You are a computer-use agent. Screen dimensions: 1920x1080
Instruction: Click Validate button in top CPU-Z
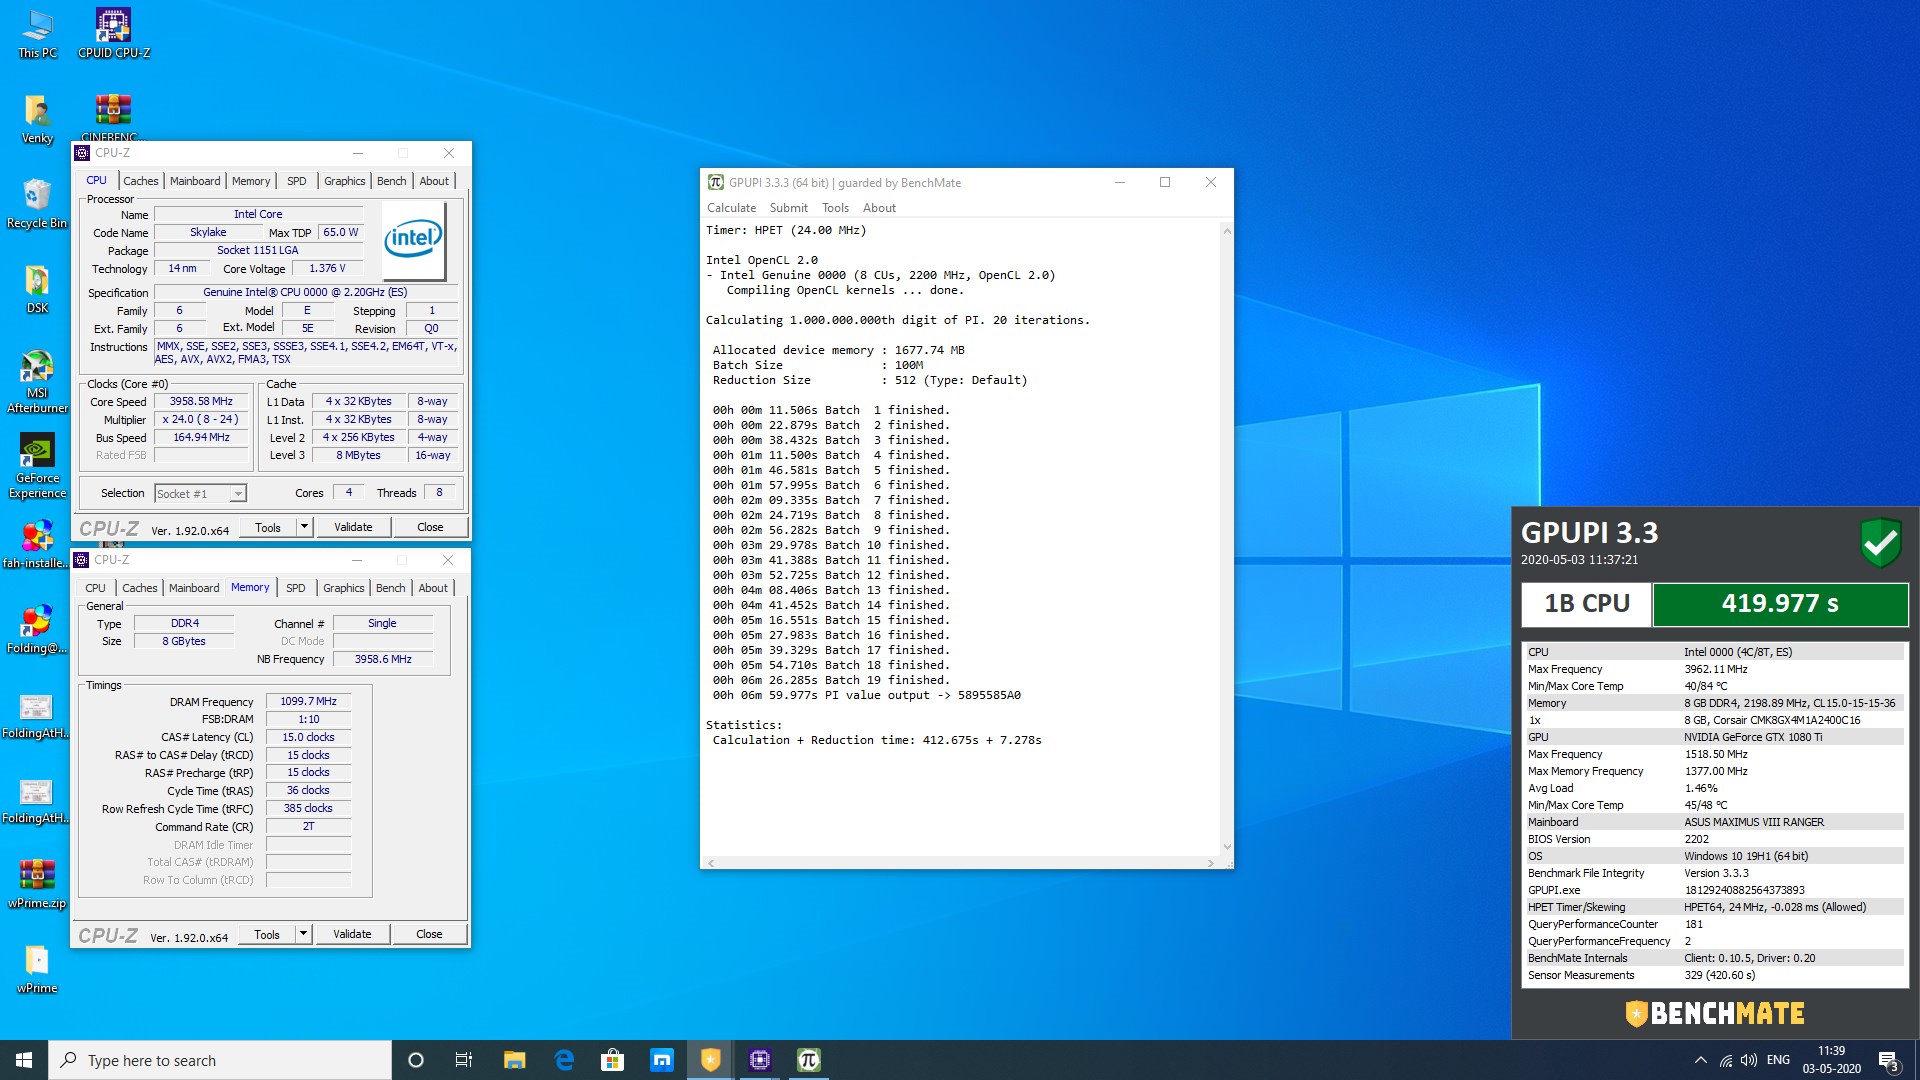coord(353,527)
